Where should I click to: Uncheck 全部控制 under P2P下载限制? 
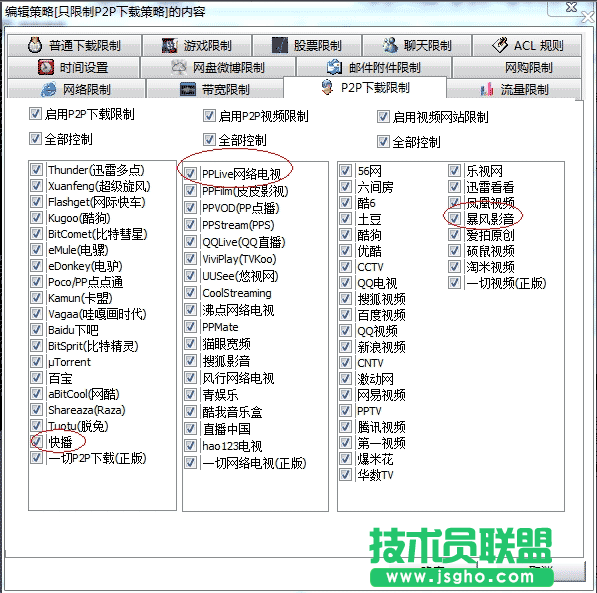coord(35,139)
